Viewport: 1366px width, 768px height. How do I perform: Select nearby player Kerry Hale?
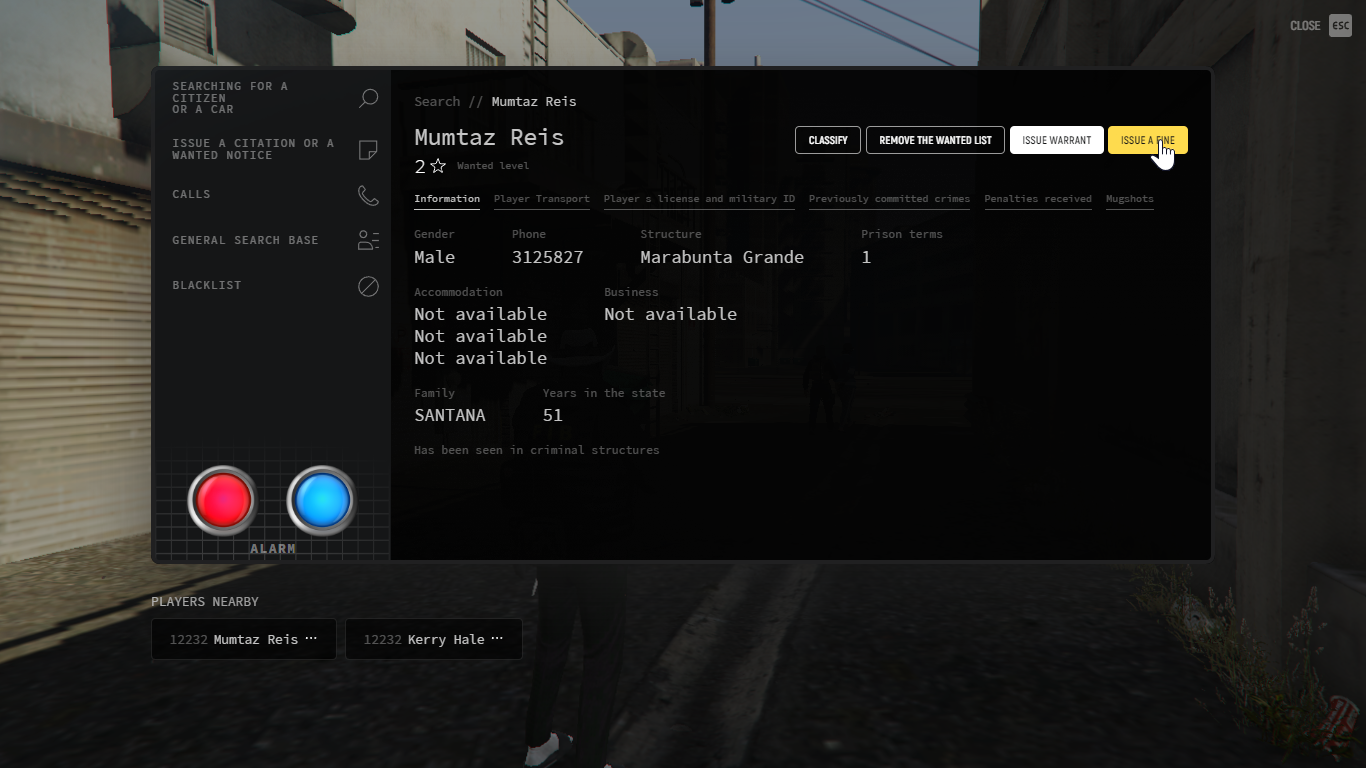click(x=434, y=639)
